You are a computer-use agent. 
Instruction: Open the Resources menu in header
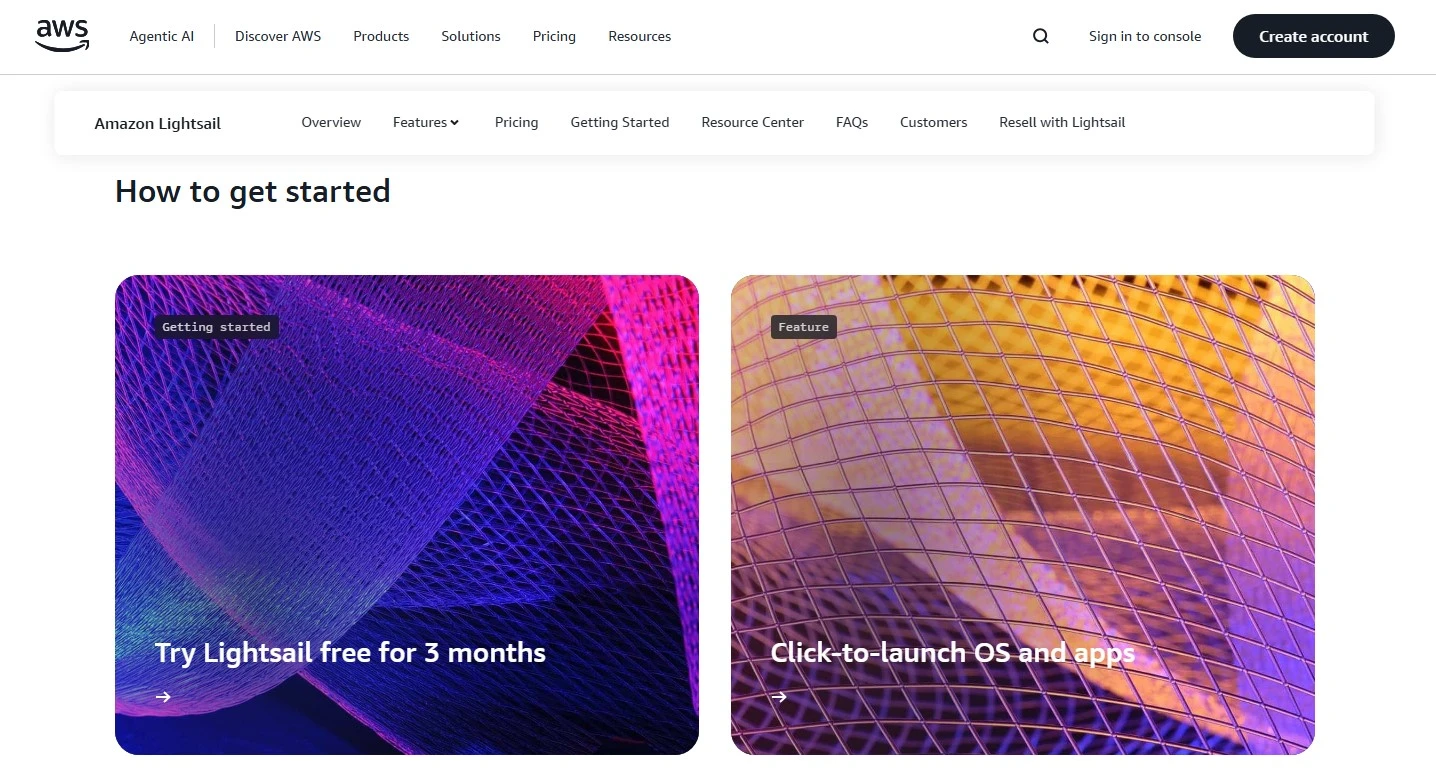[639, 36]
